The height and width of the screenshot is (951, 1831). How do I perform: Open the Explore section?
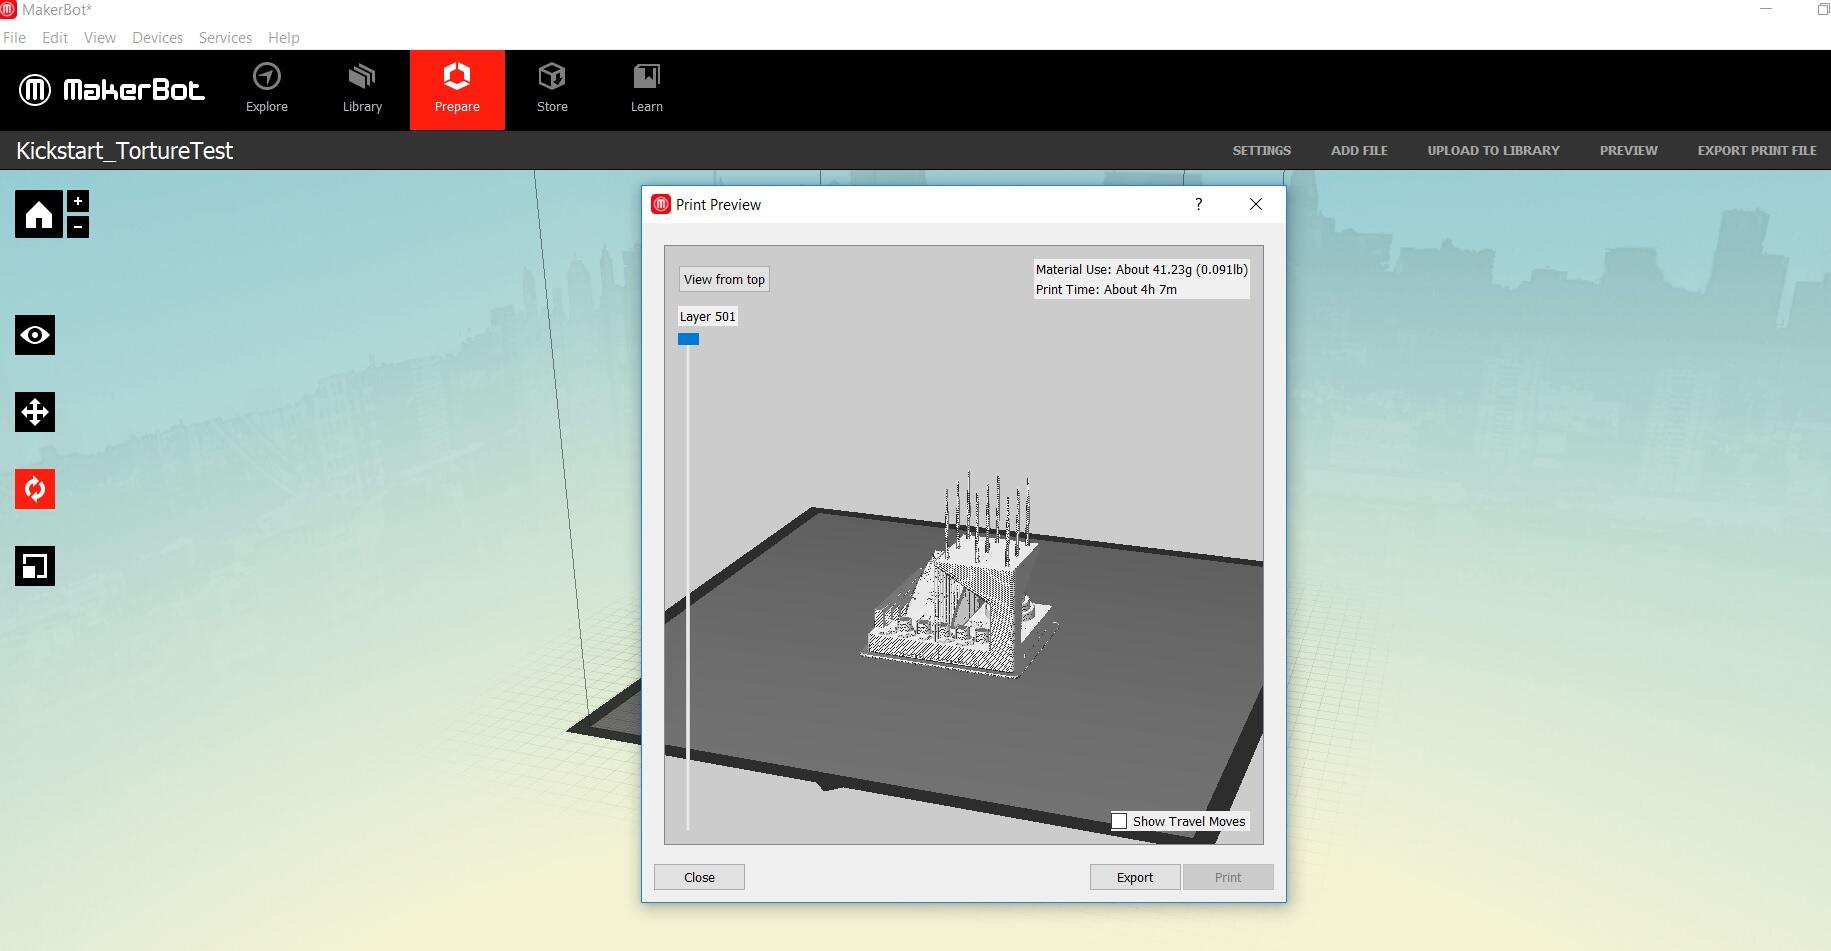coord(267,89)
